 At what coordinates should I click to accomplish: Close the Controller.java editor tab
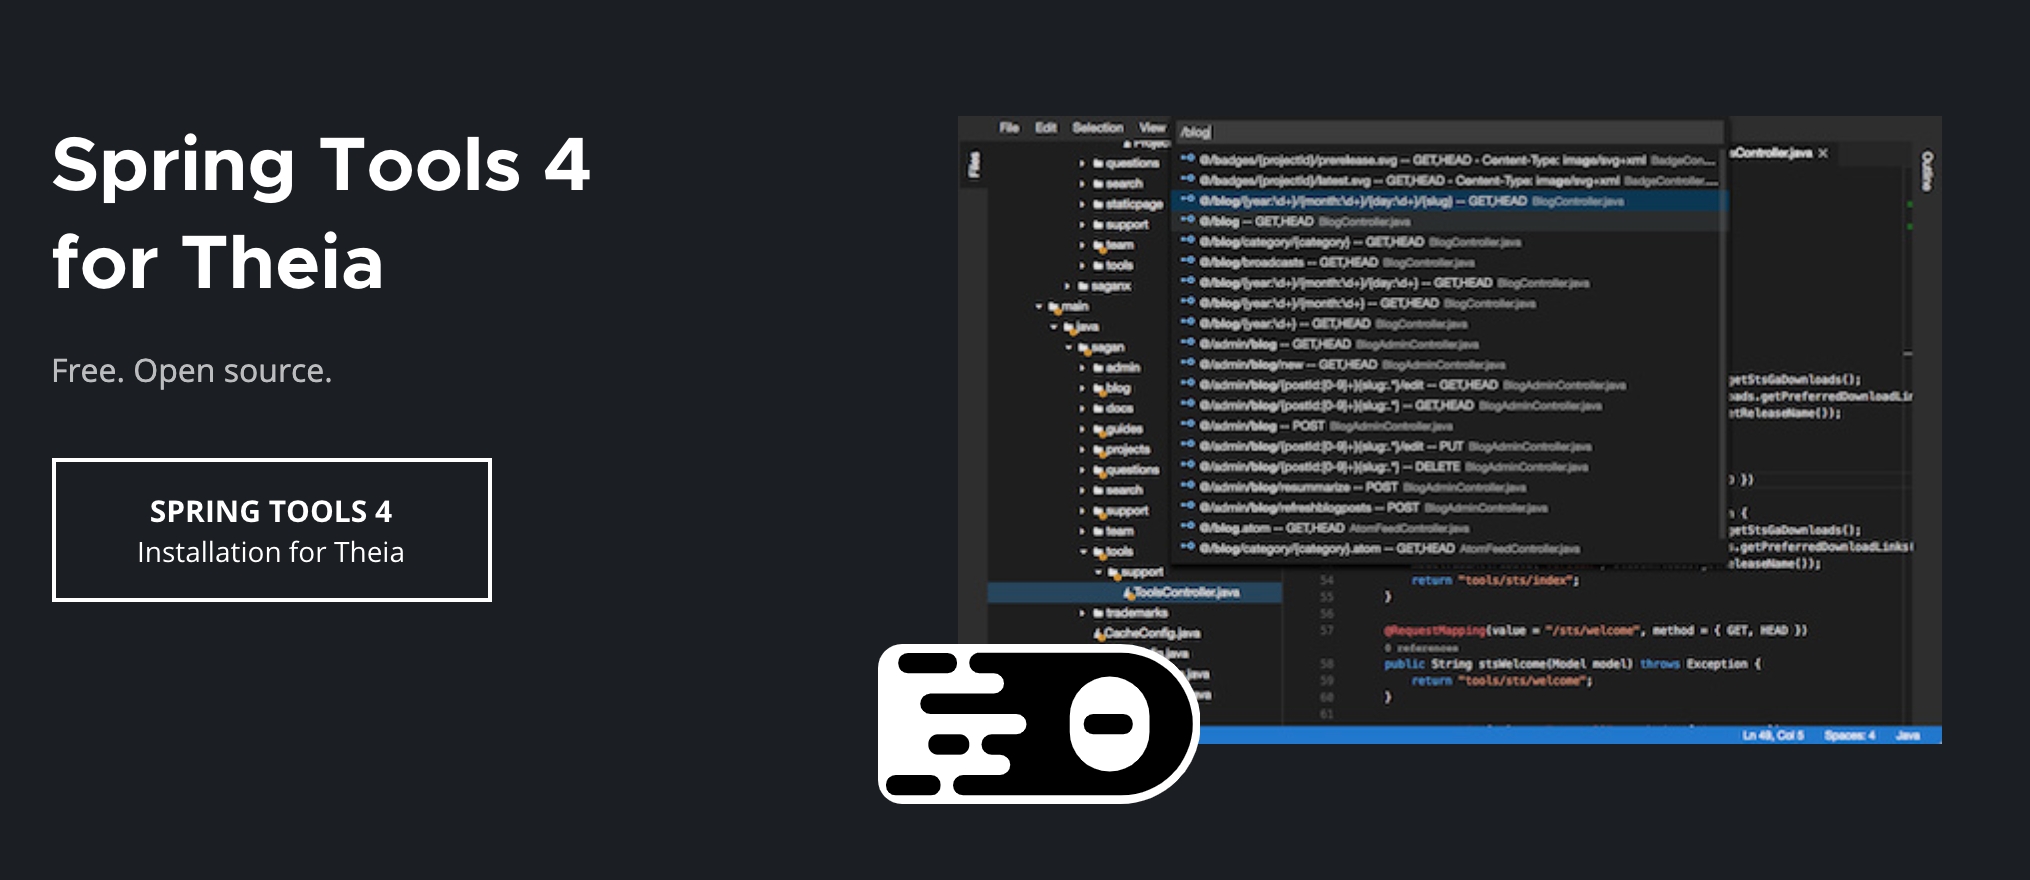[x=1823, y=153]
